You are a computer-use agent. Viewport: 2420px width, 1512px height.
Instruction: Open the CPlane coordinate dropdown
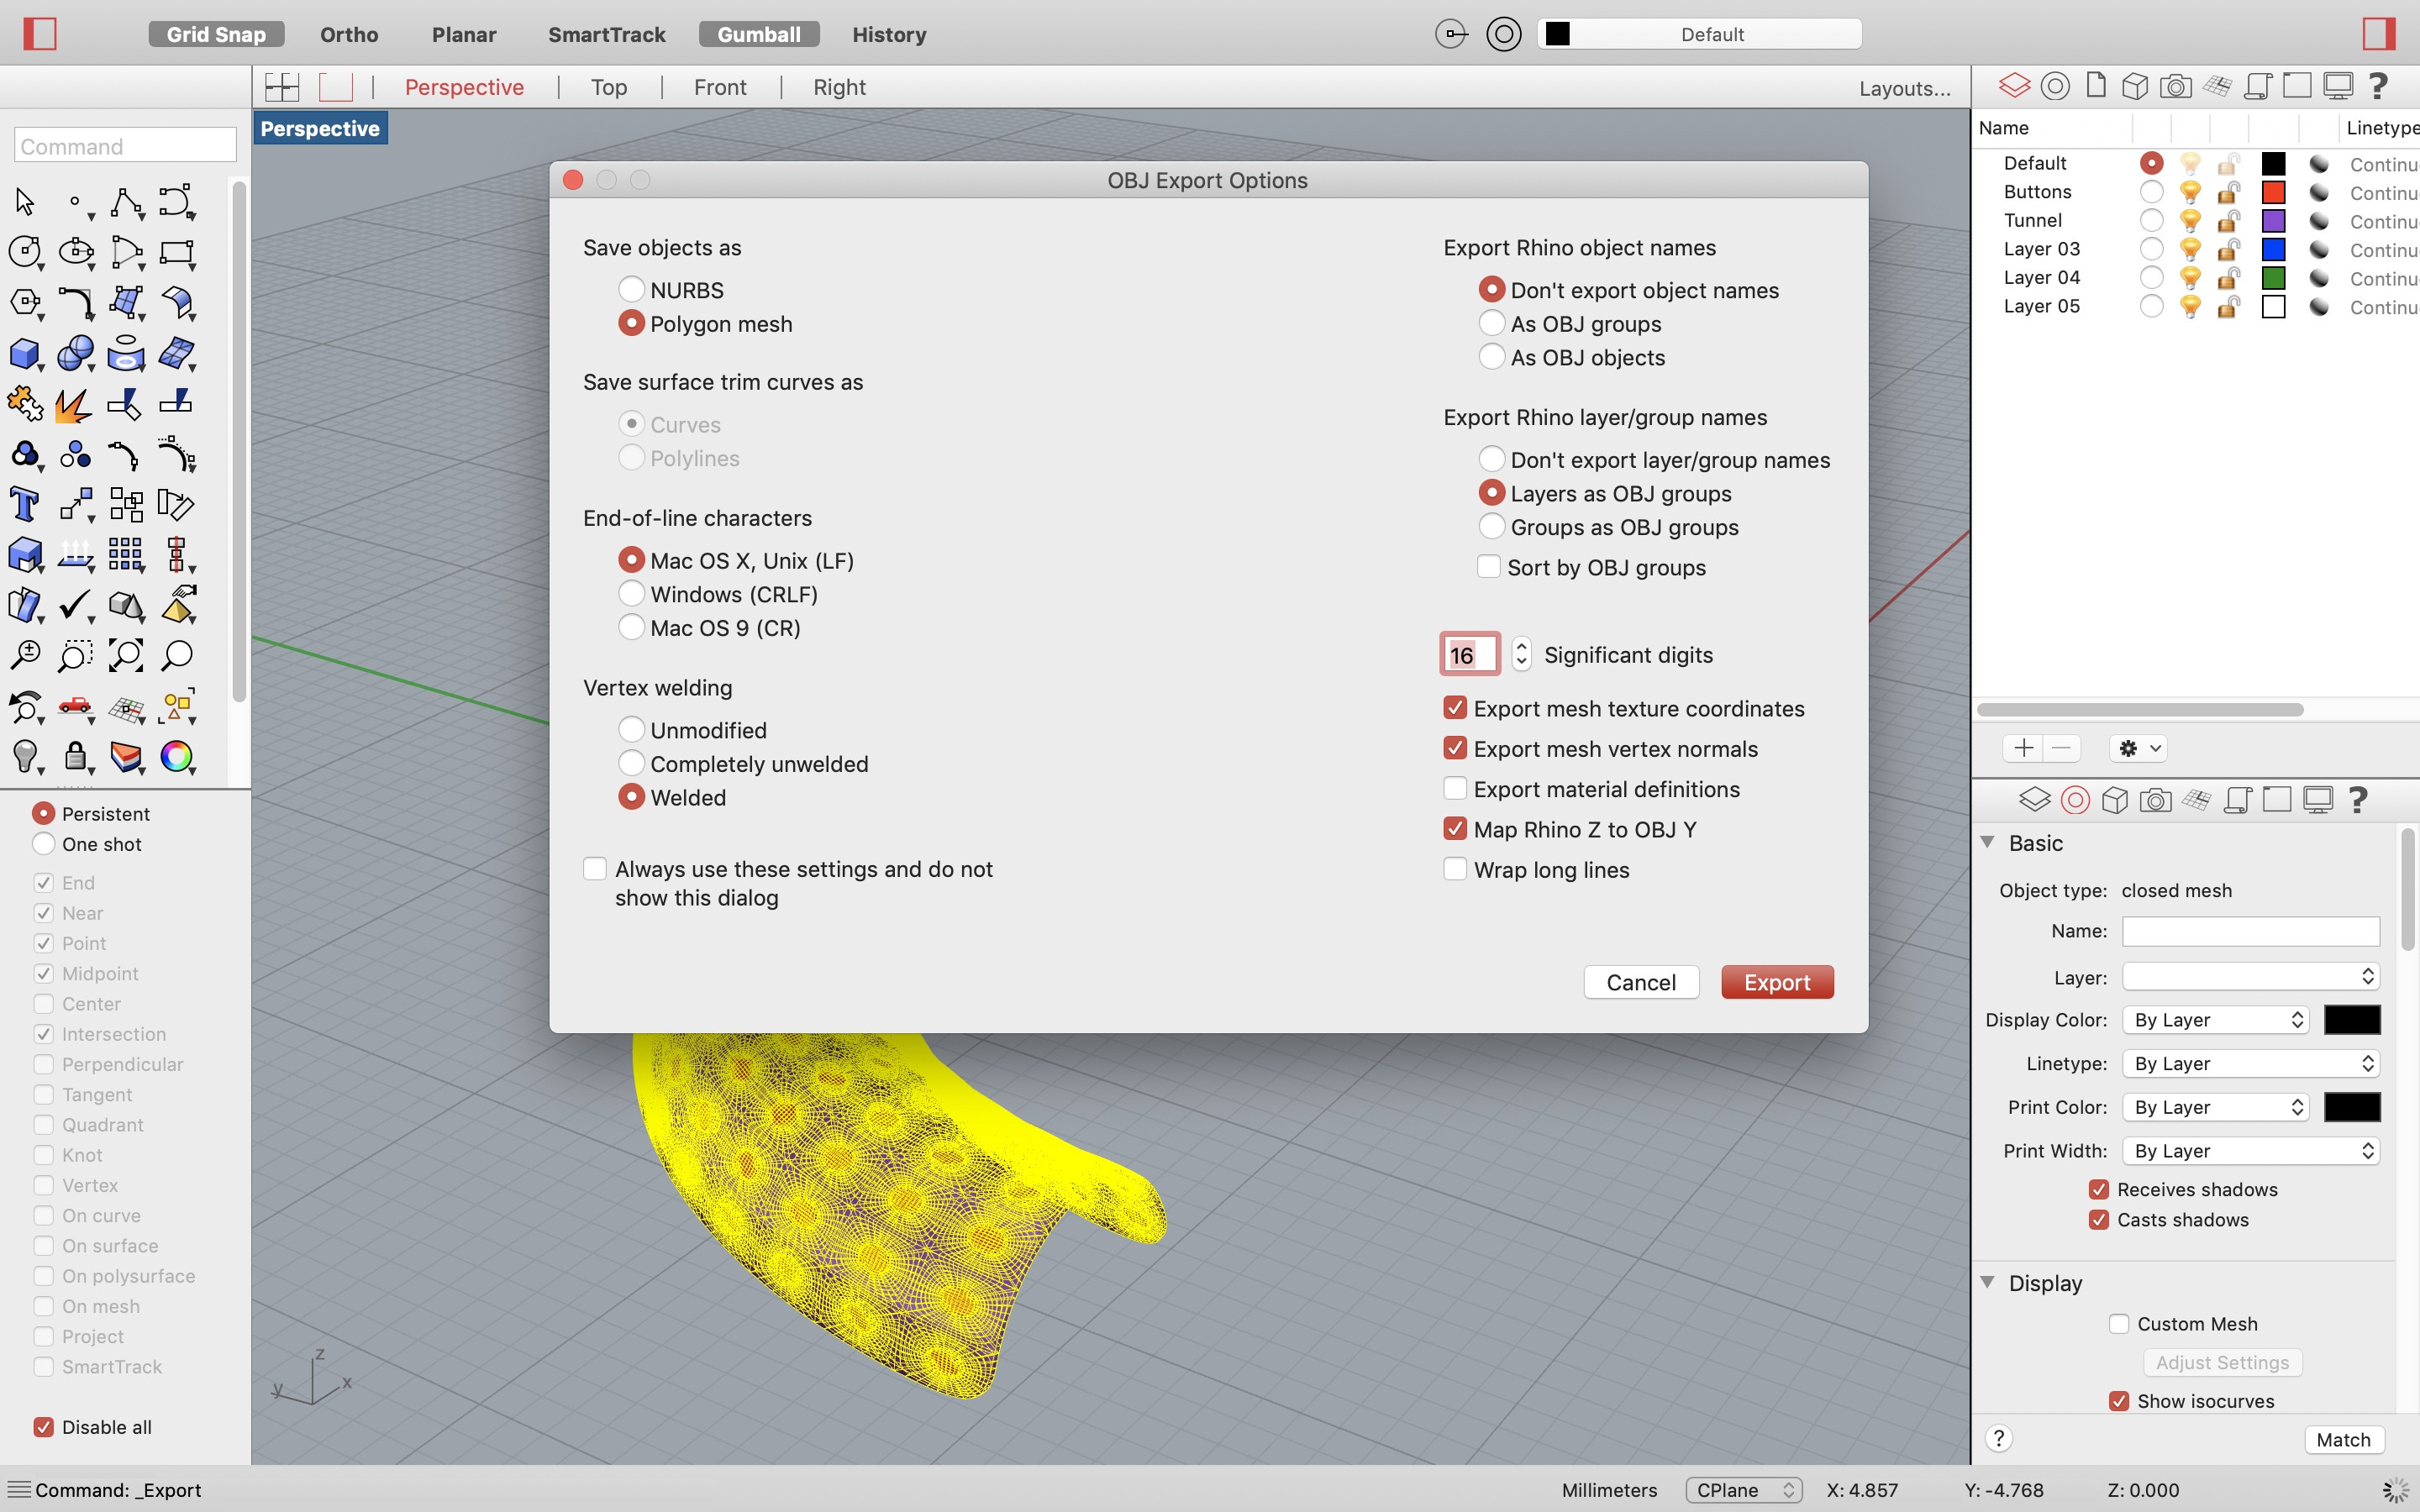(1744, 1490)
